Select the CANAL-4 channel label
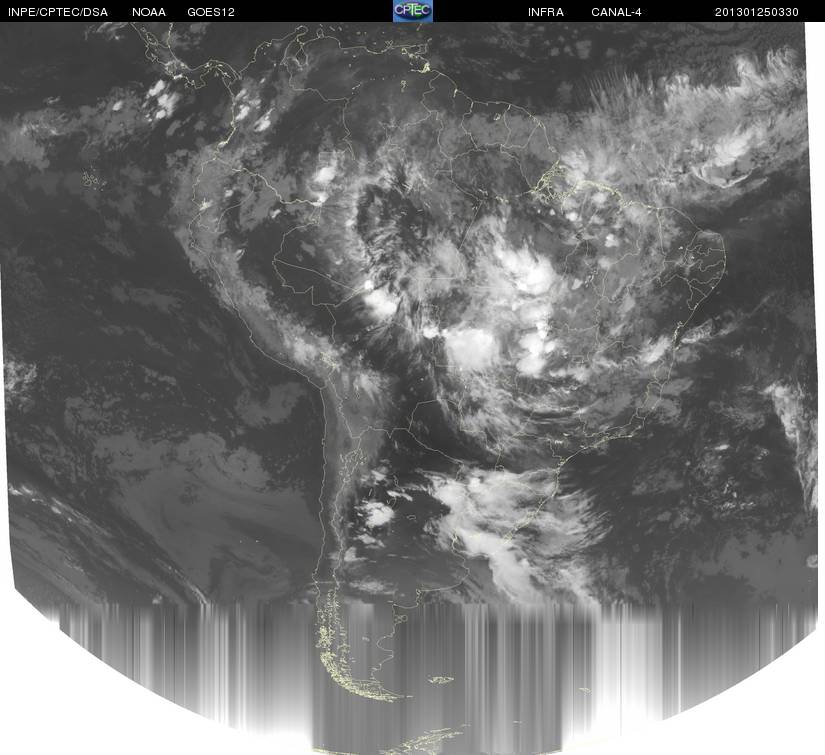The image size is (825, 755). tap(616, 12)
